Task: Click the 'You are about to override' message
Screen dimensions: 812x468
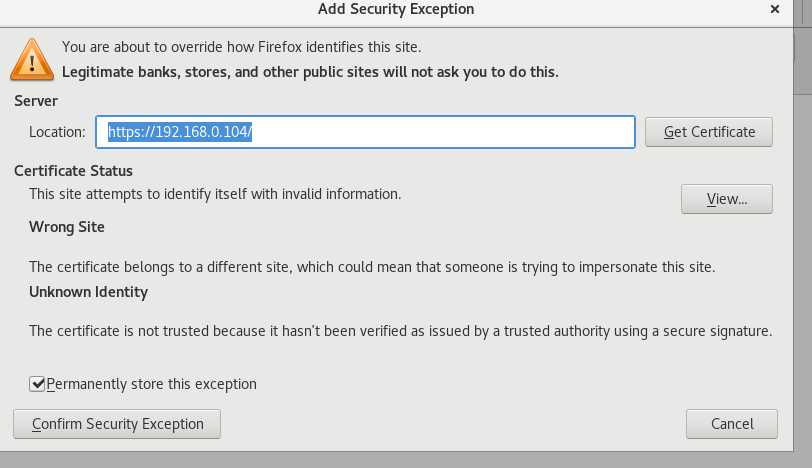Action: click(241, 47)
